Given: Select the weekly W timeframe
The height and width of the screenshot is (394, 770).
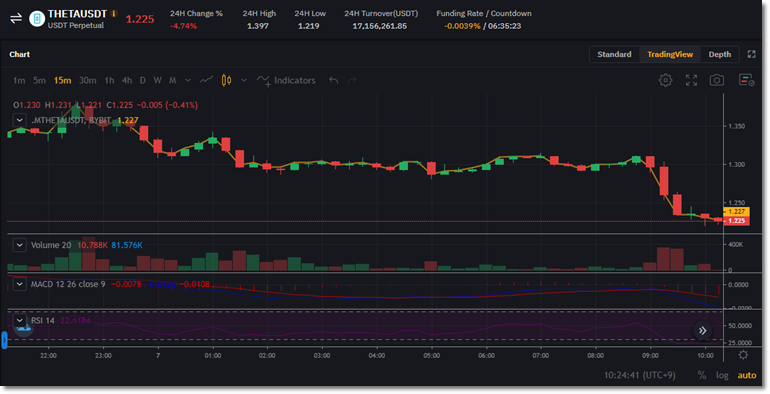Looking at the screenshot, I should (158, 80).
